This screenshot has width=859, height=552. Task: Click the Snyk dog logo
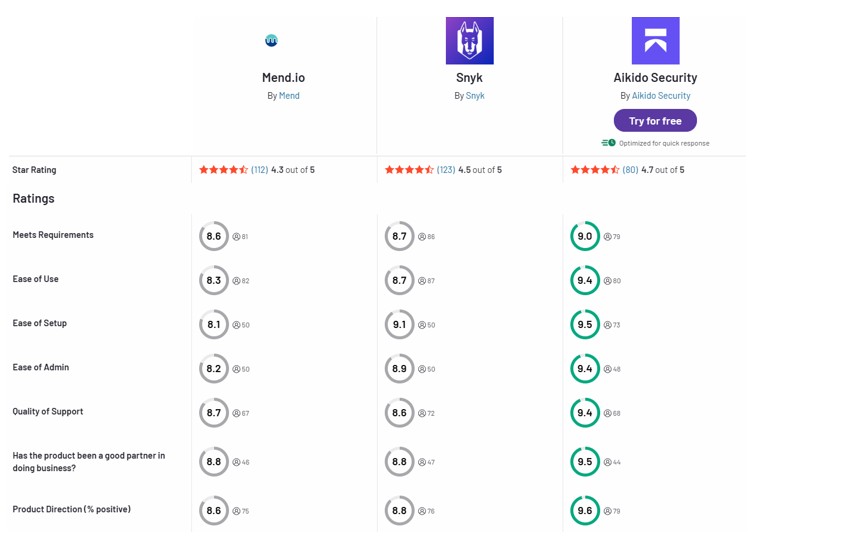pyautogui.click(x=469, y=41)
